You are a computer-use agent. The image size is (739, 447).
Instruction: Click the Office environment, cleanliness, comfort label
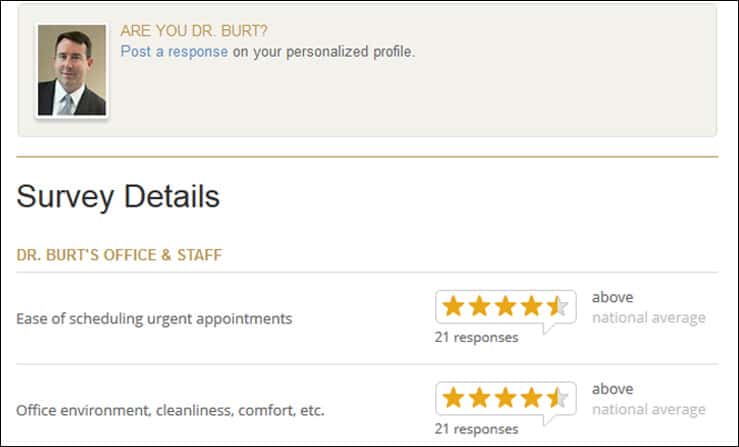pos(170,410)
